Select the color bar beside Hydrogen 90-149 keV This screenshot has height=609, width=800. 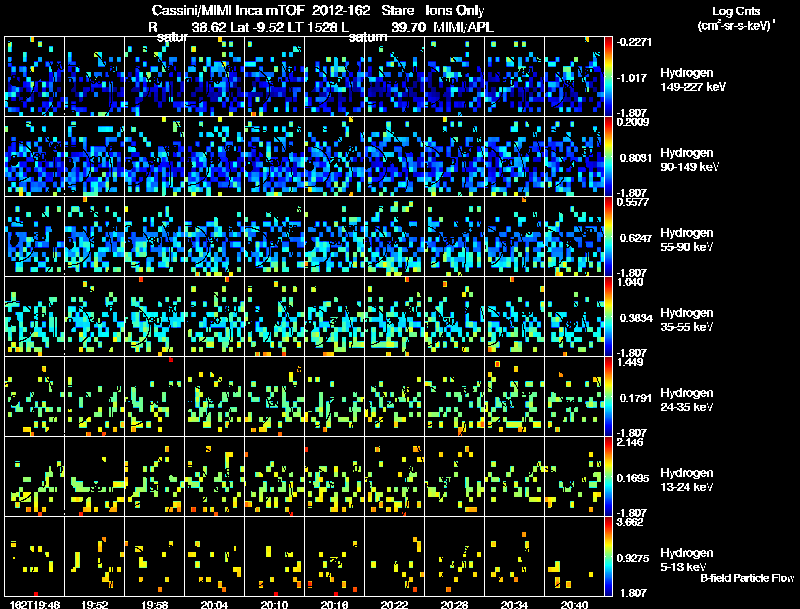coord(608,157)
